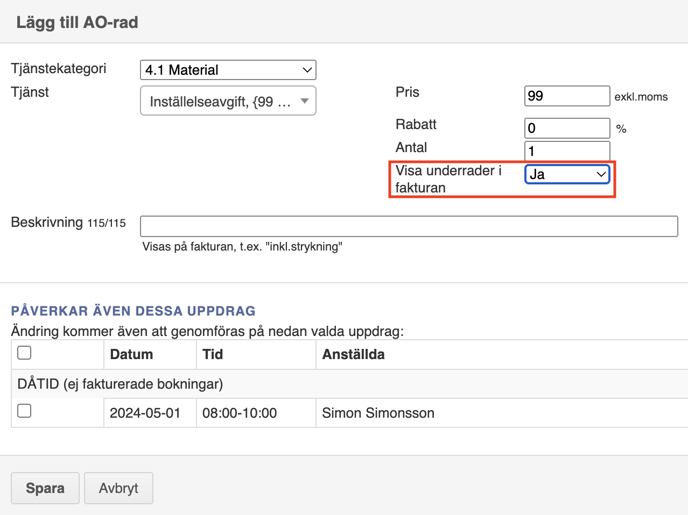Screen dimensions: 688x515
Task: Expand the Tjänst Inställelseavgift selector
Action: coord(228,101)
